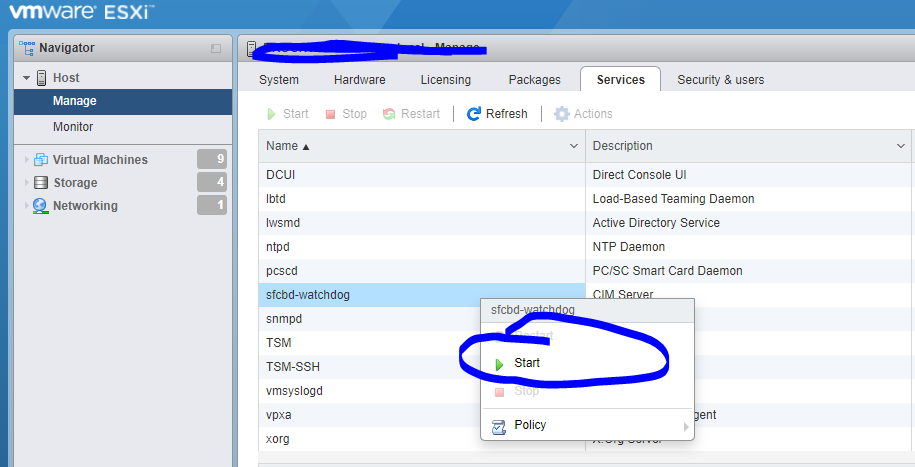The image size is (915, 467).
Task: Click the NTP Daemon description
Action: 628,247
